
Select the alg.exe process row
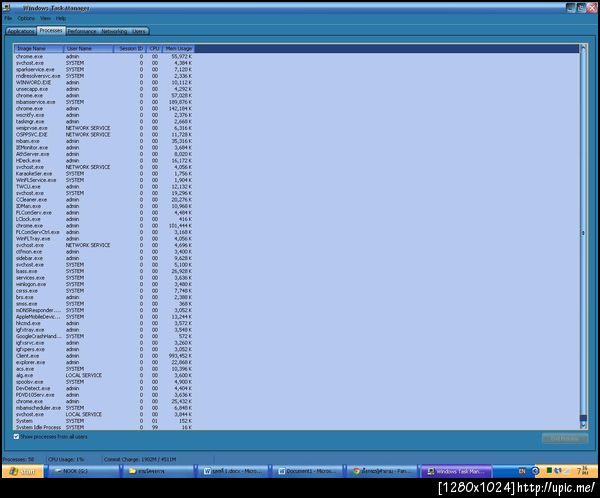(104, 375)
